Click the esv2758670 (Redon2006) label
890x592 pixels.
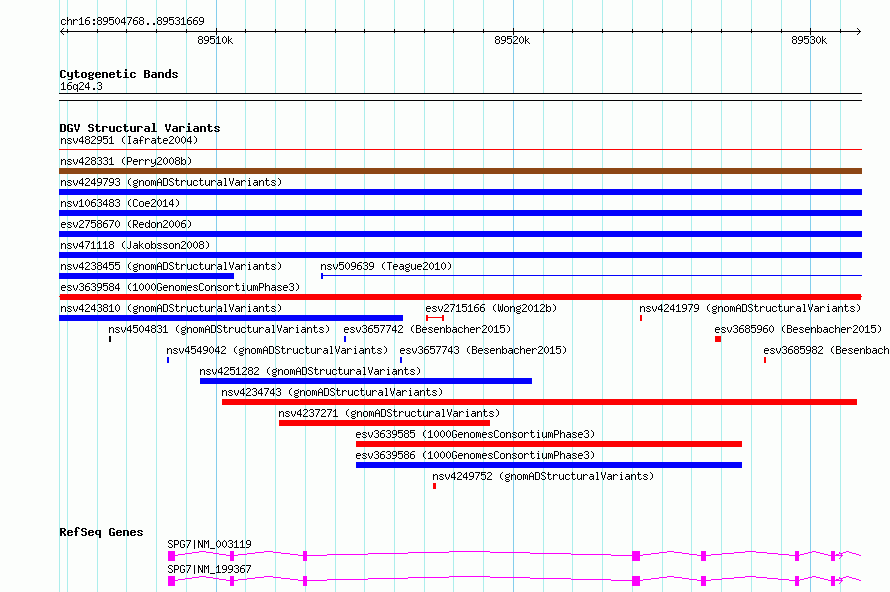pos(126,224)
